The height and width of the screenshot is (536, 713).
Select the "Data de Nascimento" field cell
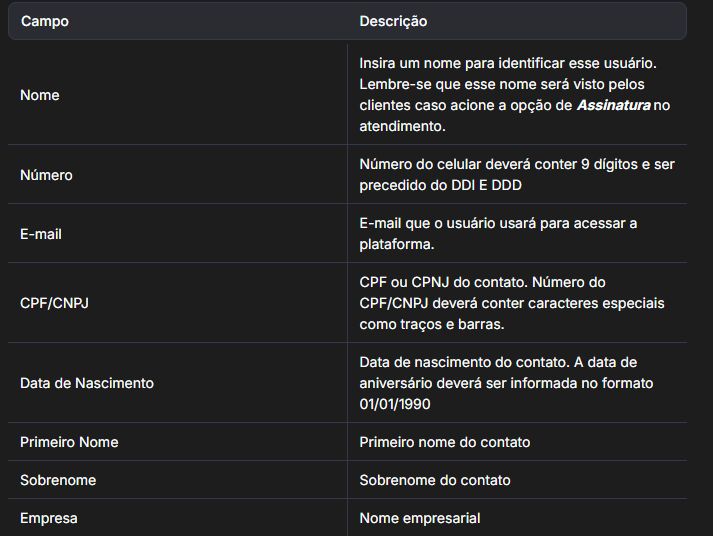click(87, 383)
